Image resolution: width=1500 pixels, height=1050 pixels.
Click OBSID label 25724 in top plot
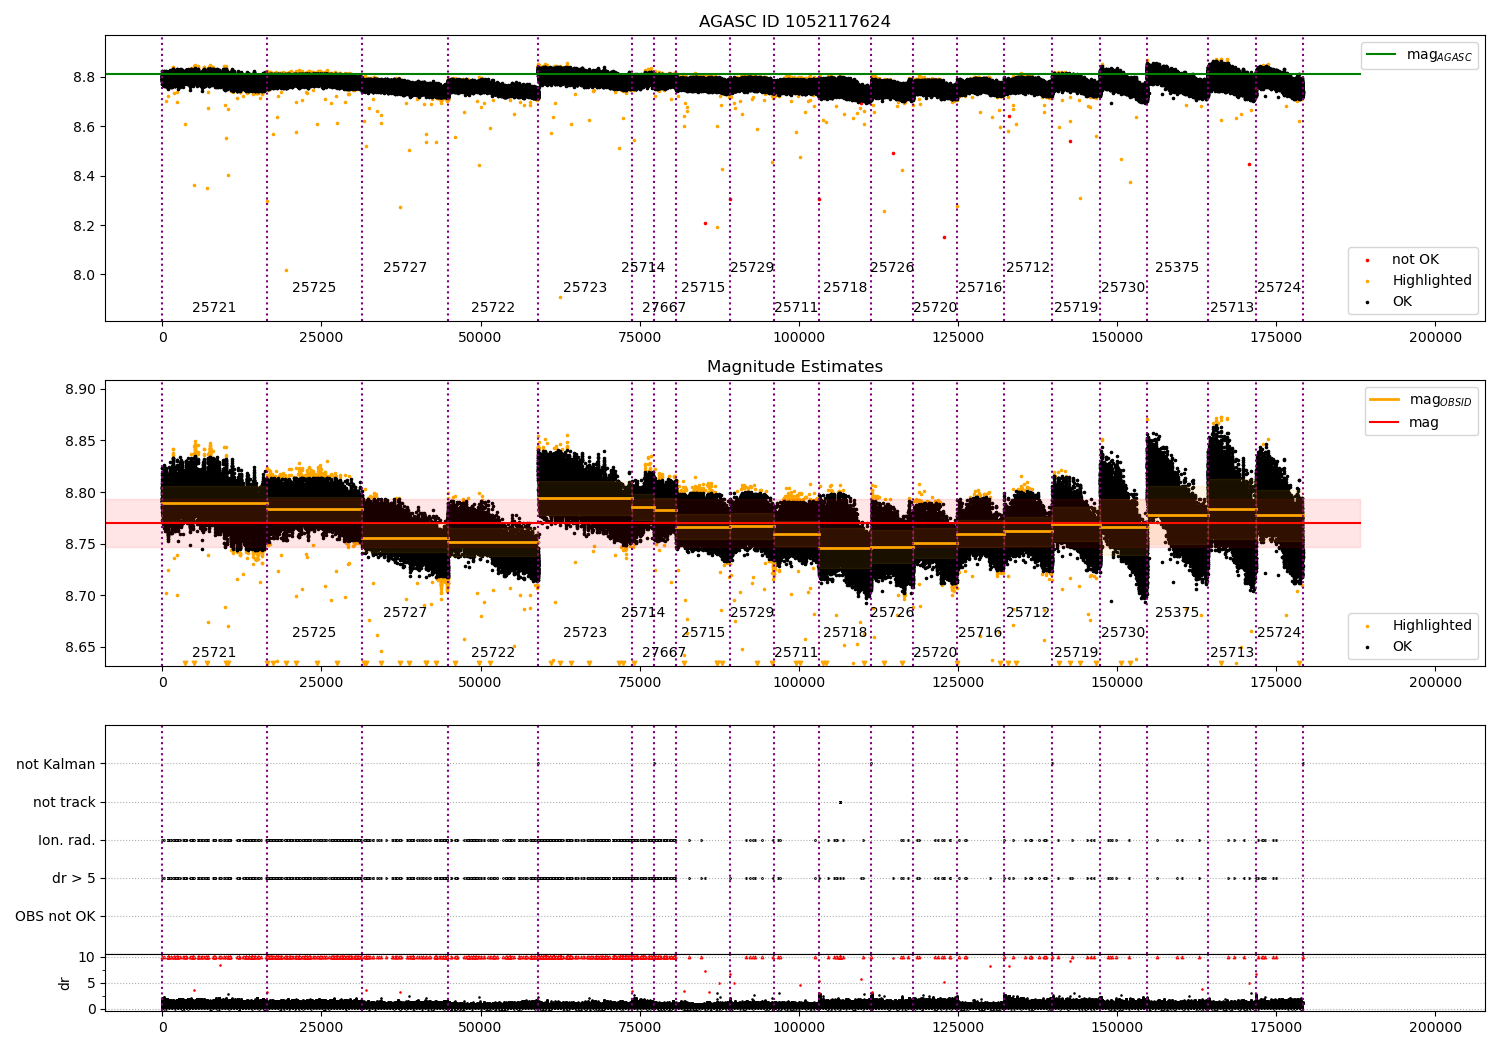point(1279,288)
